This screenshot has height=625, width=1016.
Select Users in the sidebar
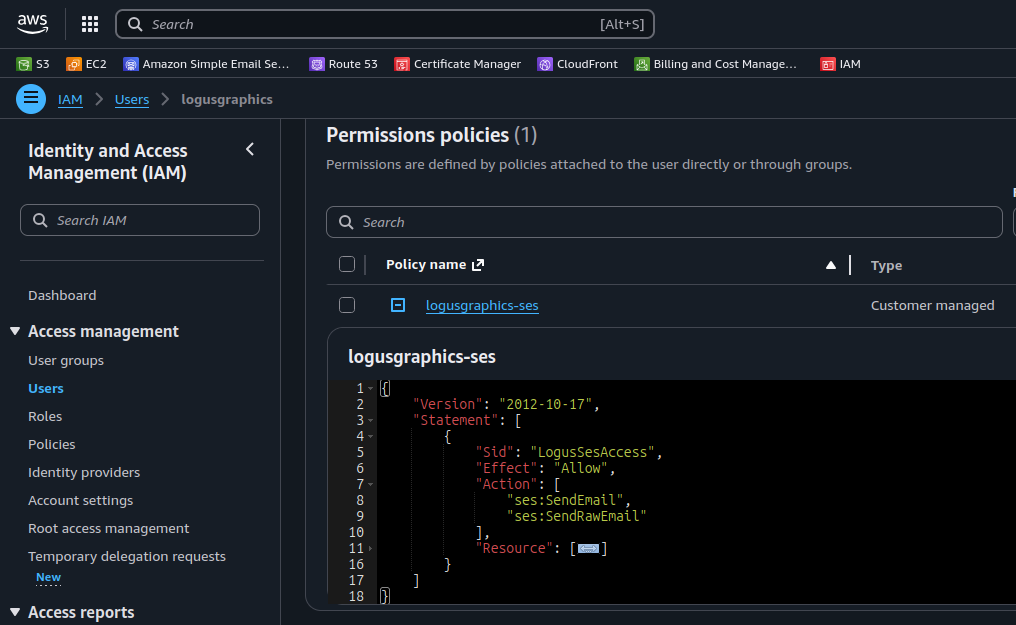tap(46, 389)
